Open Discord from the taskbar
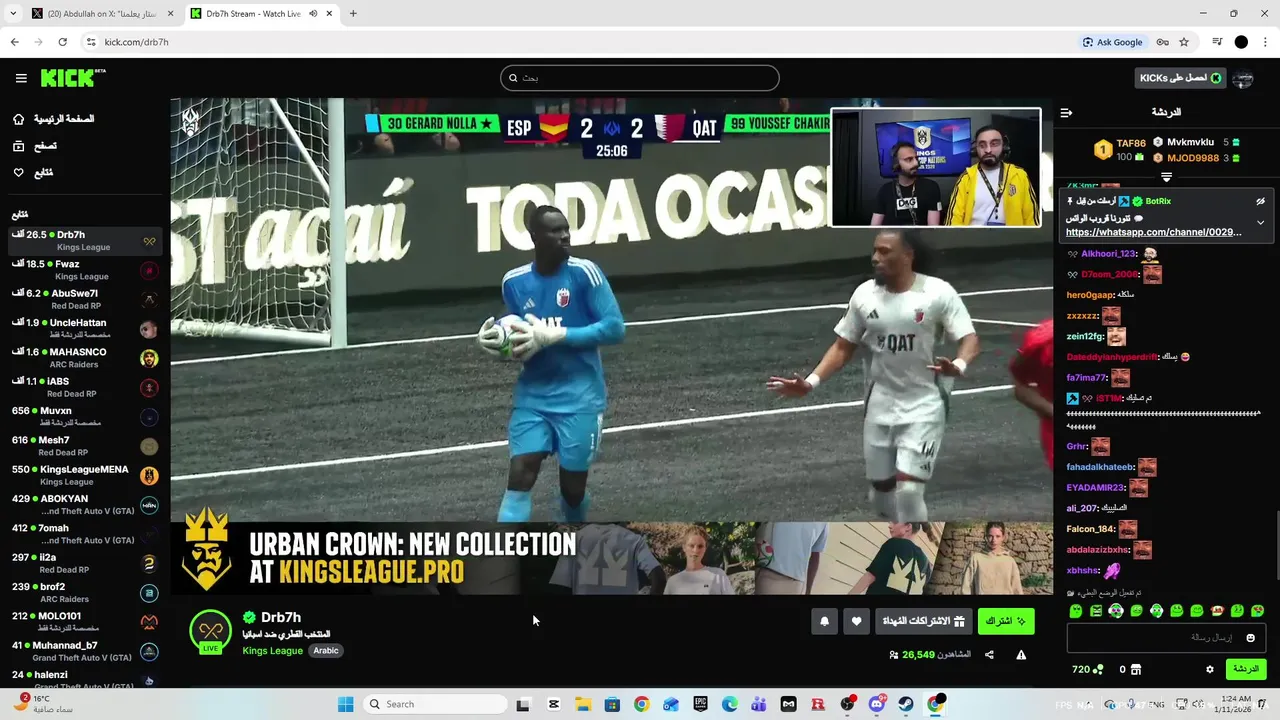The image size is (1280, 720). [x=877, y=704]
